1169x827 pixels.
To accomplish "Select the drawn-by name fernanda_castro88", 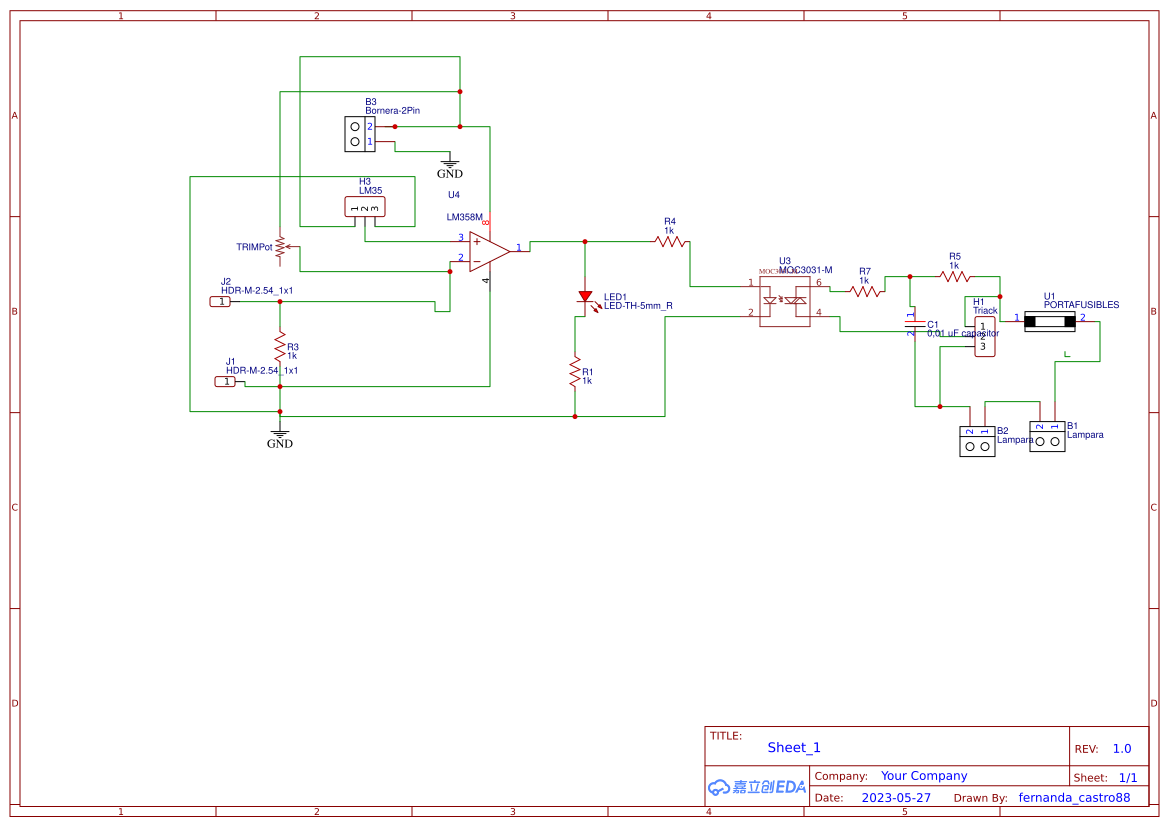I will point(1075,797).
